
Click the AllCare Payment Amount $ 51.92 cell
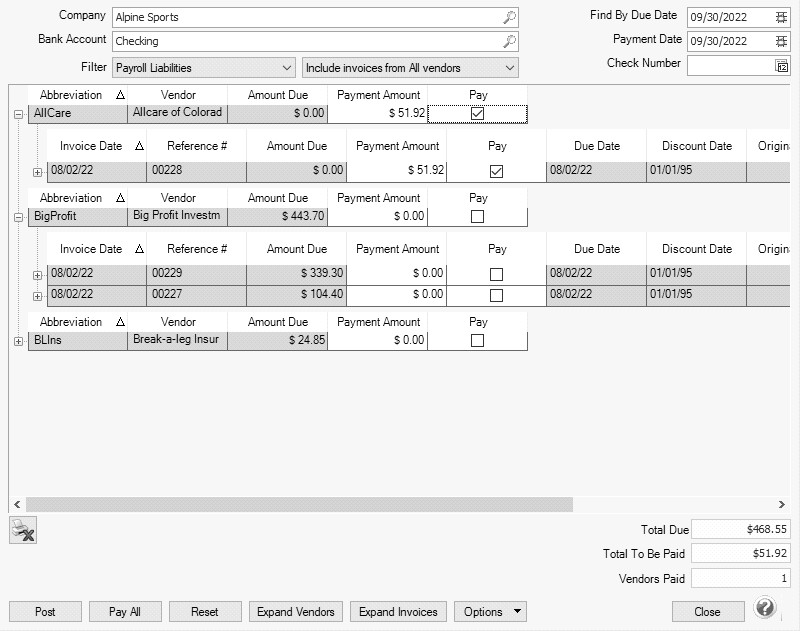tap(378, 113)
